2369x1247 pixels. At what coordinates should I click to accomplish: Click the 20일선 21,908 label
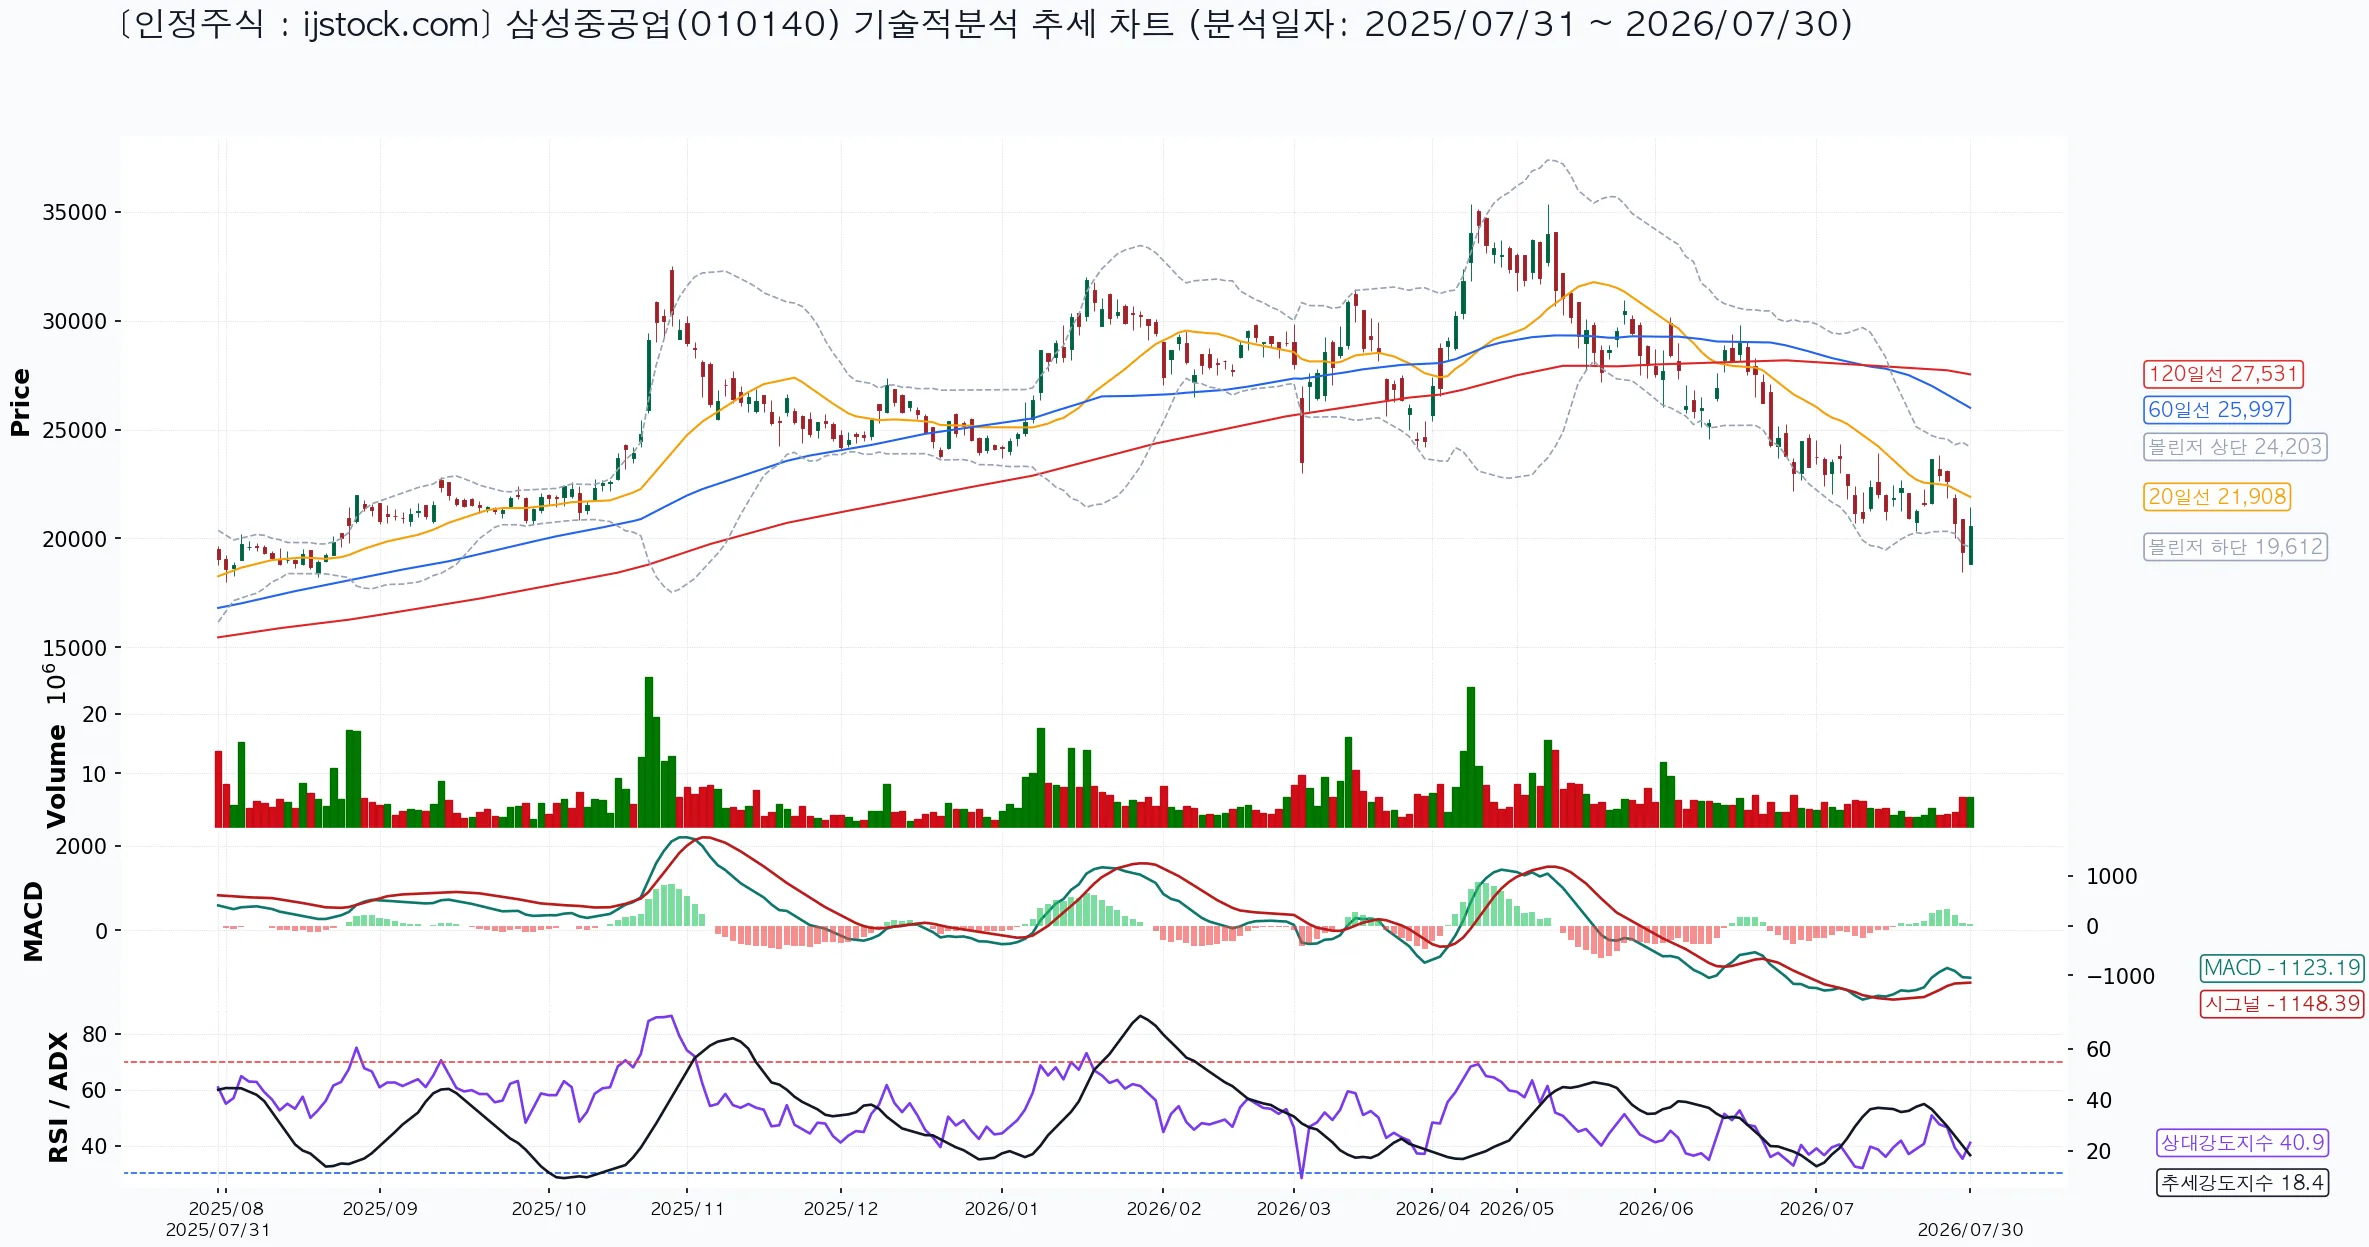click(x=2216, y=497)
